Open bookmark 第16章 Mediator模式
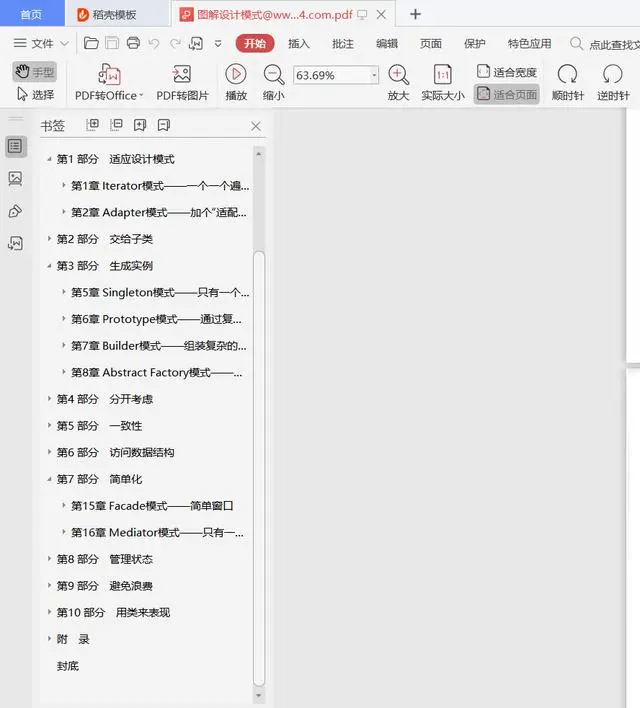This screenshot has width=640, height=708. click(157, 532)
